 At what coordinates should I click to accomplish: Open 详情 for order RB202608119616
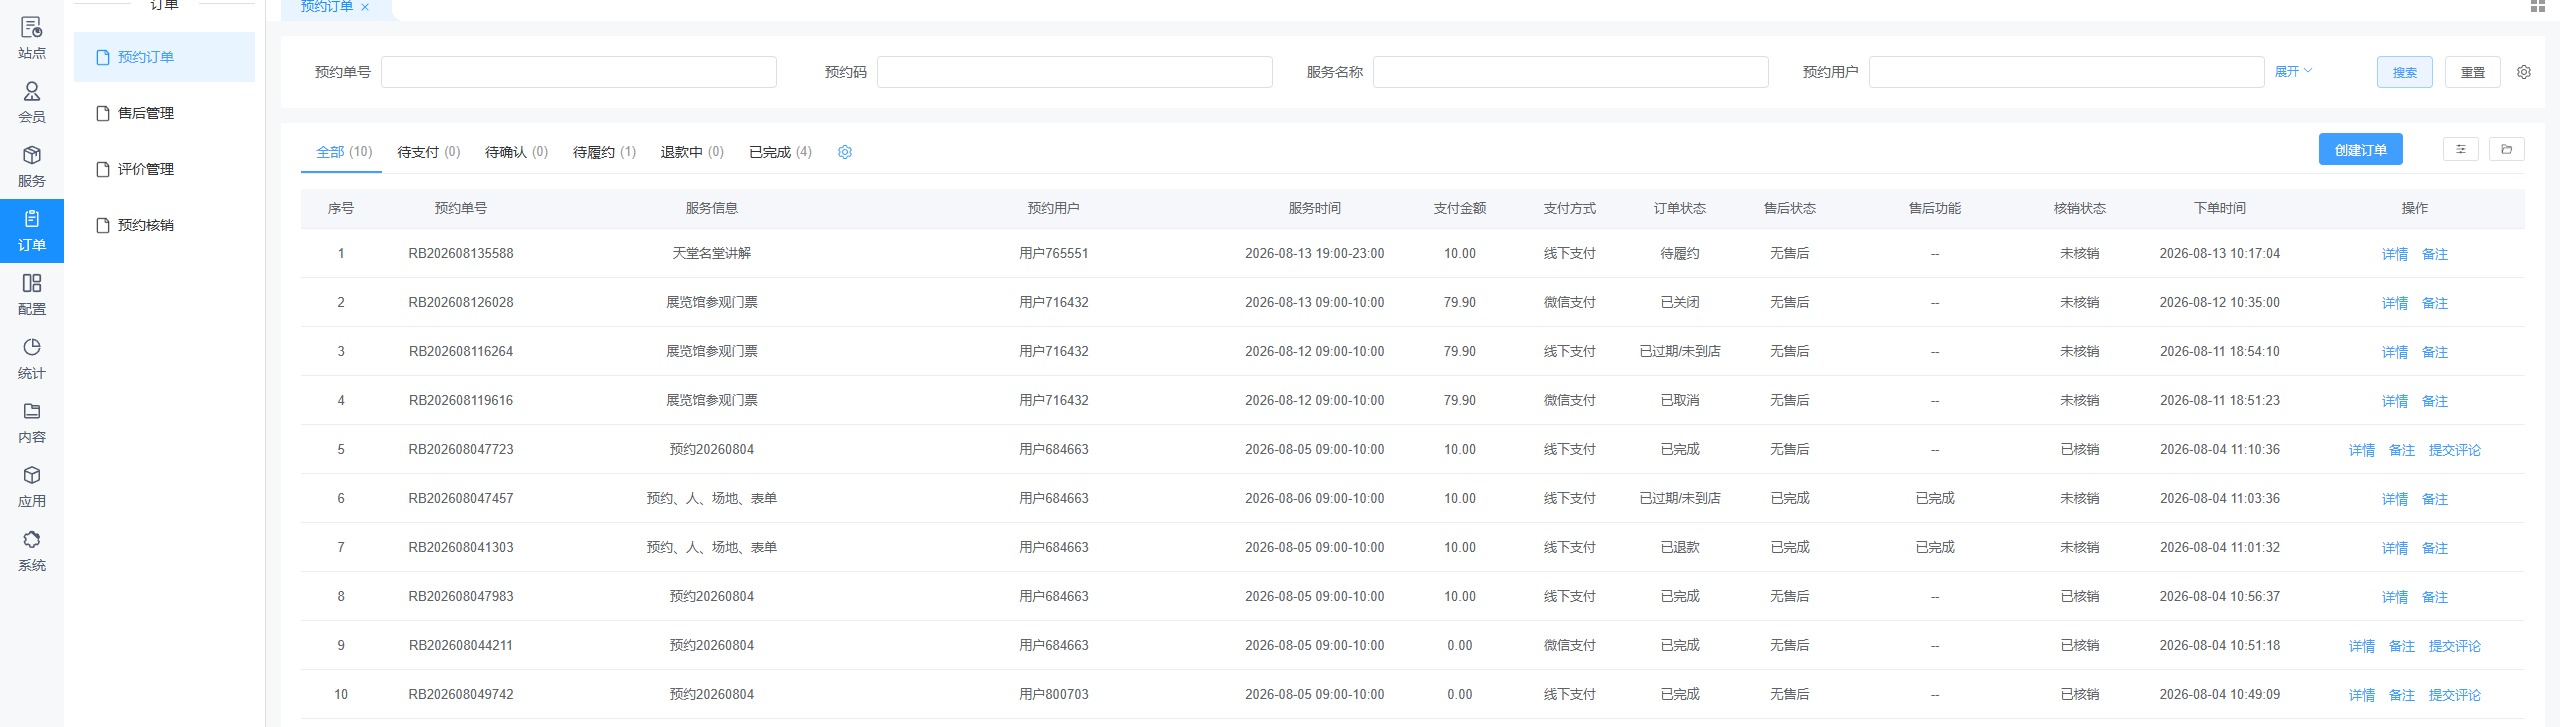coord(2395,401)
